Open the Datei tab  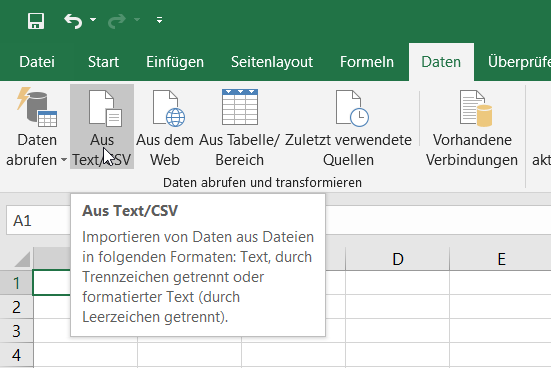click(37, 62)
